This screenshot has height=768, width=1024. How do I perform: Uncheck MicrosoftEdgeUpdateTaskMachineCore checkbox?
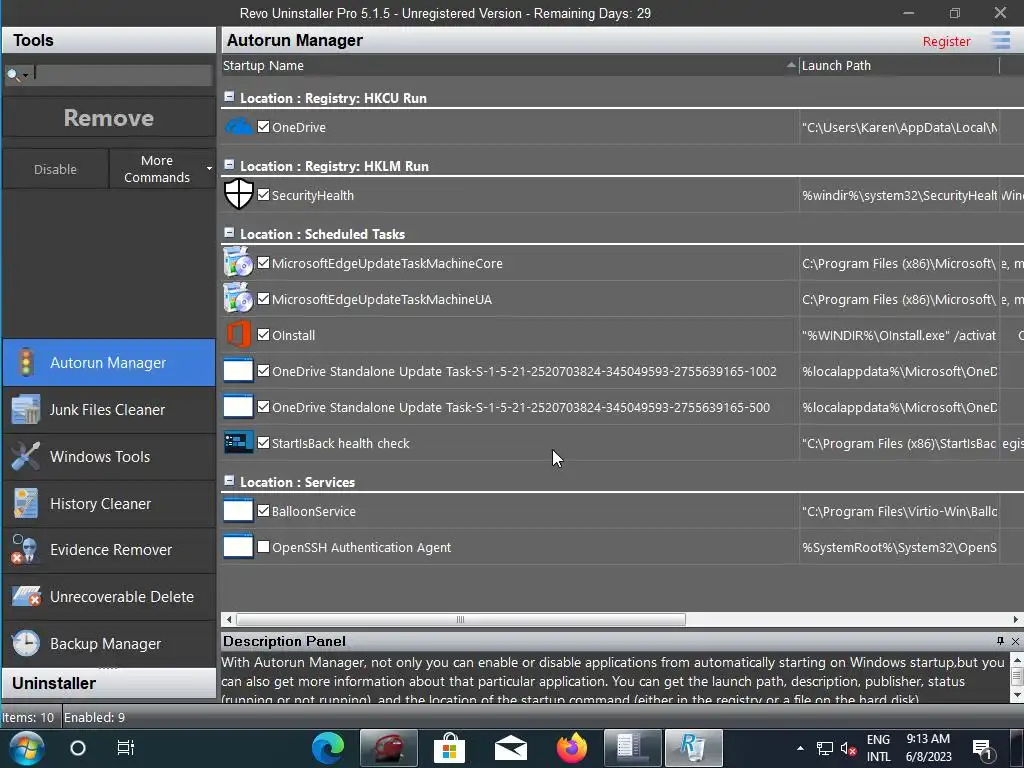tap(263, 263)
